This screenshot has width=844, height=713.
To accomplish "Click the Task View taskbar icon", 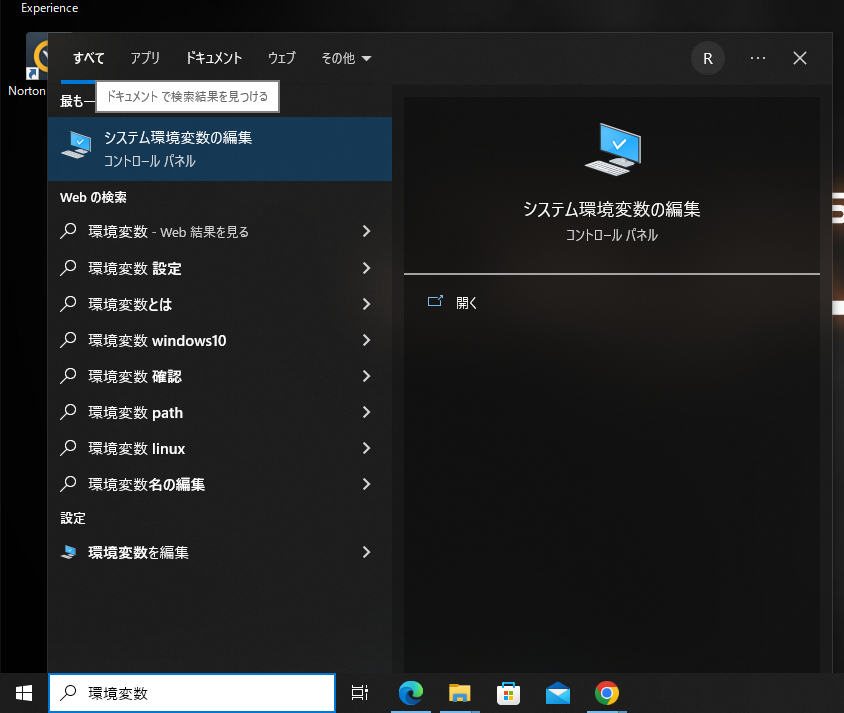I will click(x=360, y=692).
